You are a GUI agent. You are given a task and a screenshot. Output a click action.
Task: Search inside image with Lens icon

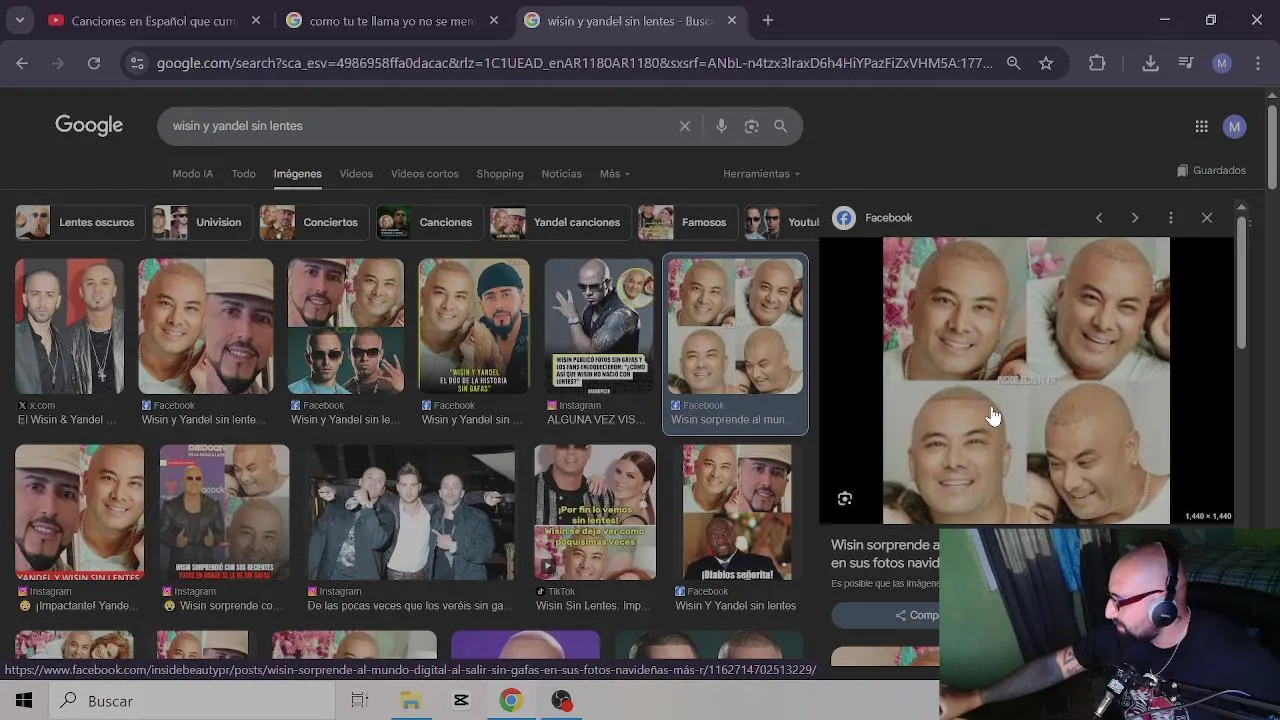845,499
